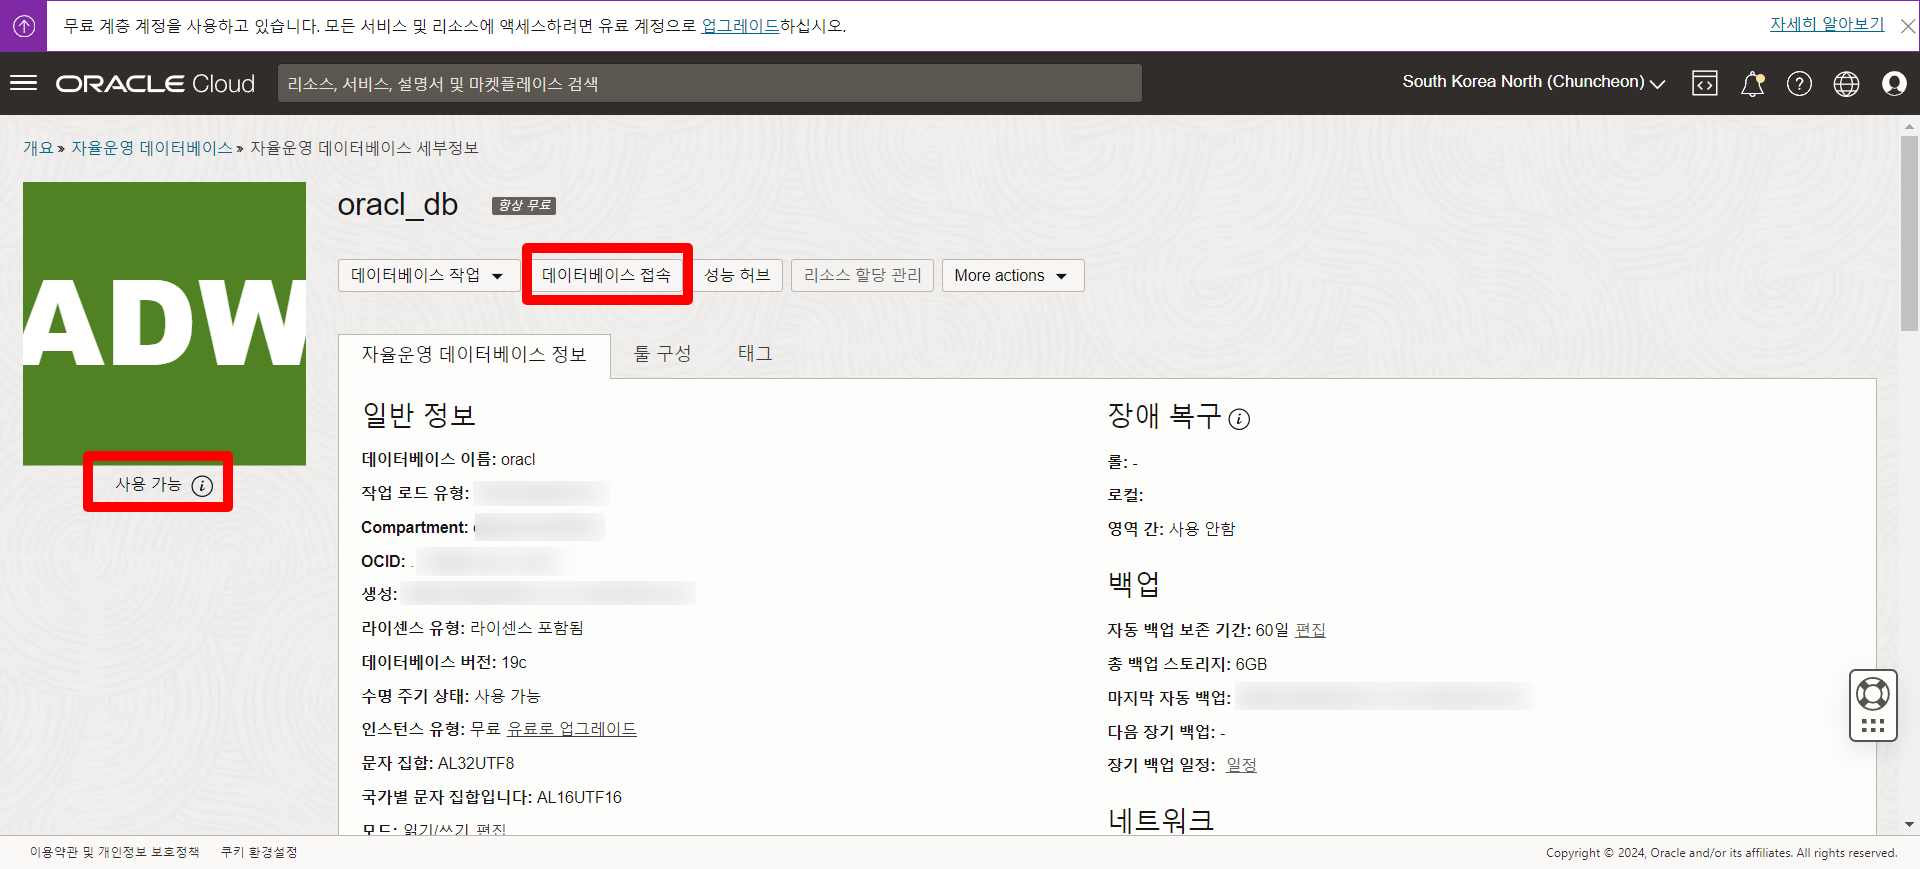
Task: Switch to the 태그 tab
Action: click(x=755, y=354)
